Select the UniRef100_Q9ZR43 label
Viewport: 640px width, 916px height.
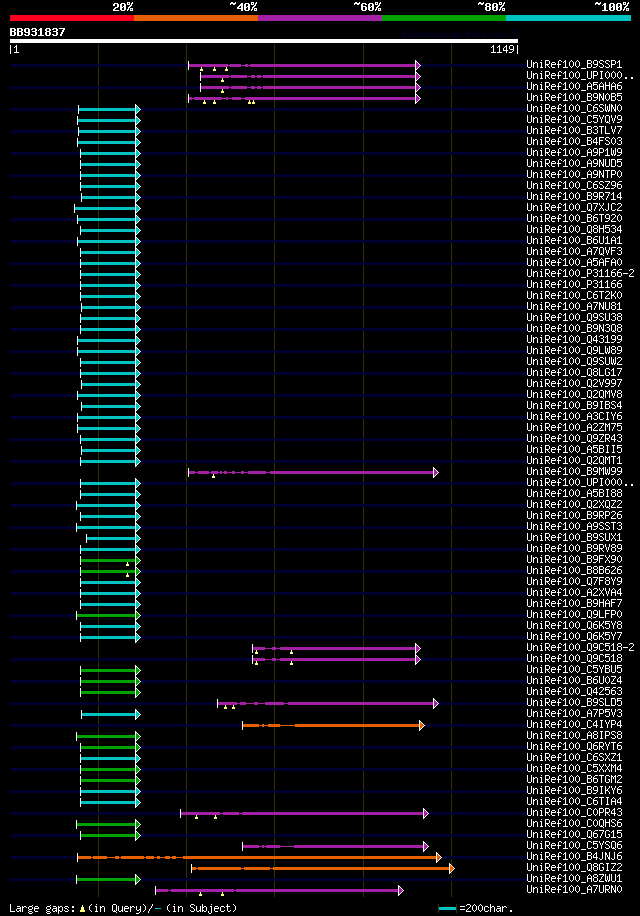(x=574, y=439)
